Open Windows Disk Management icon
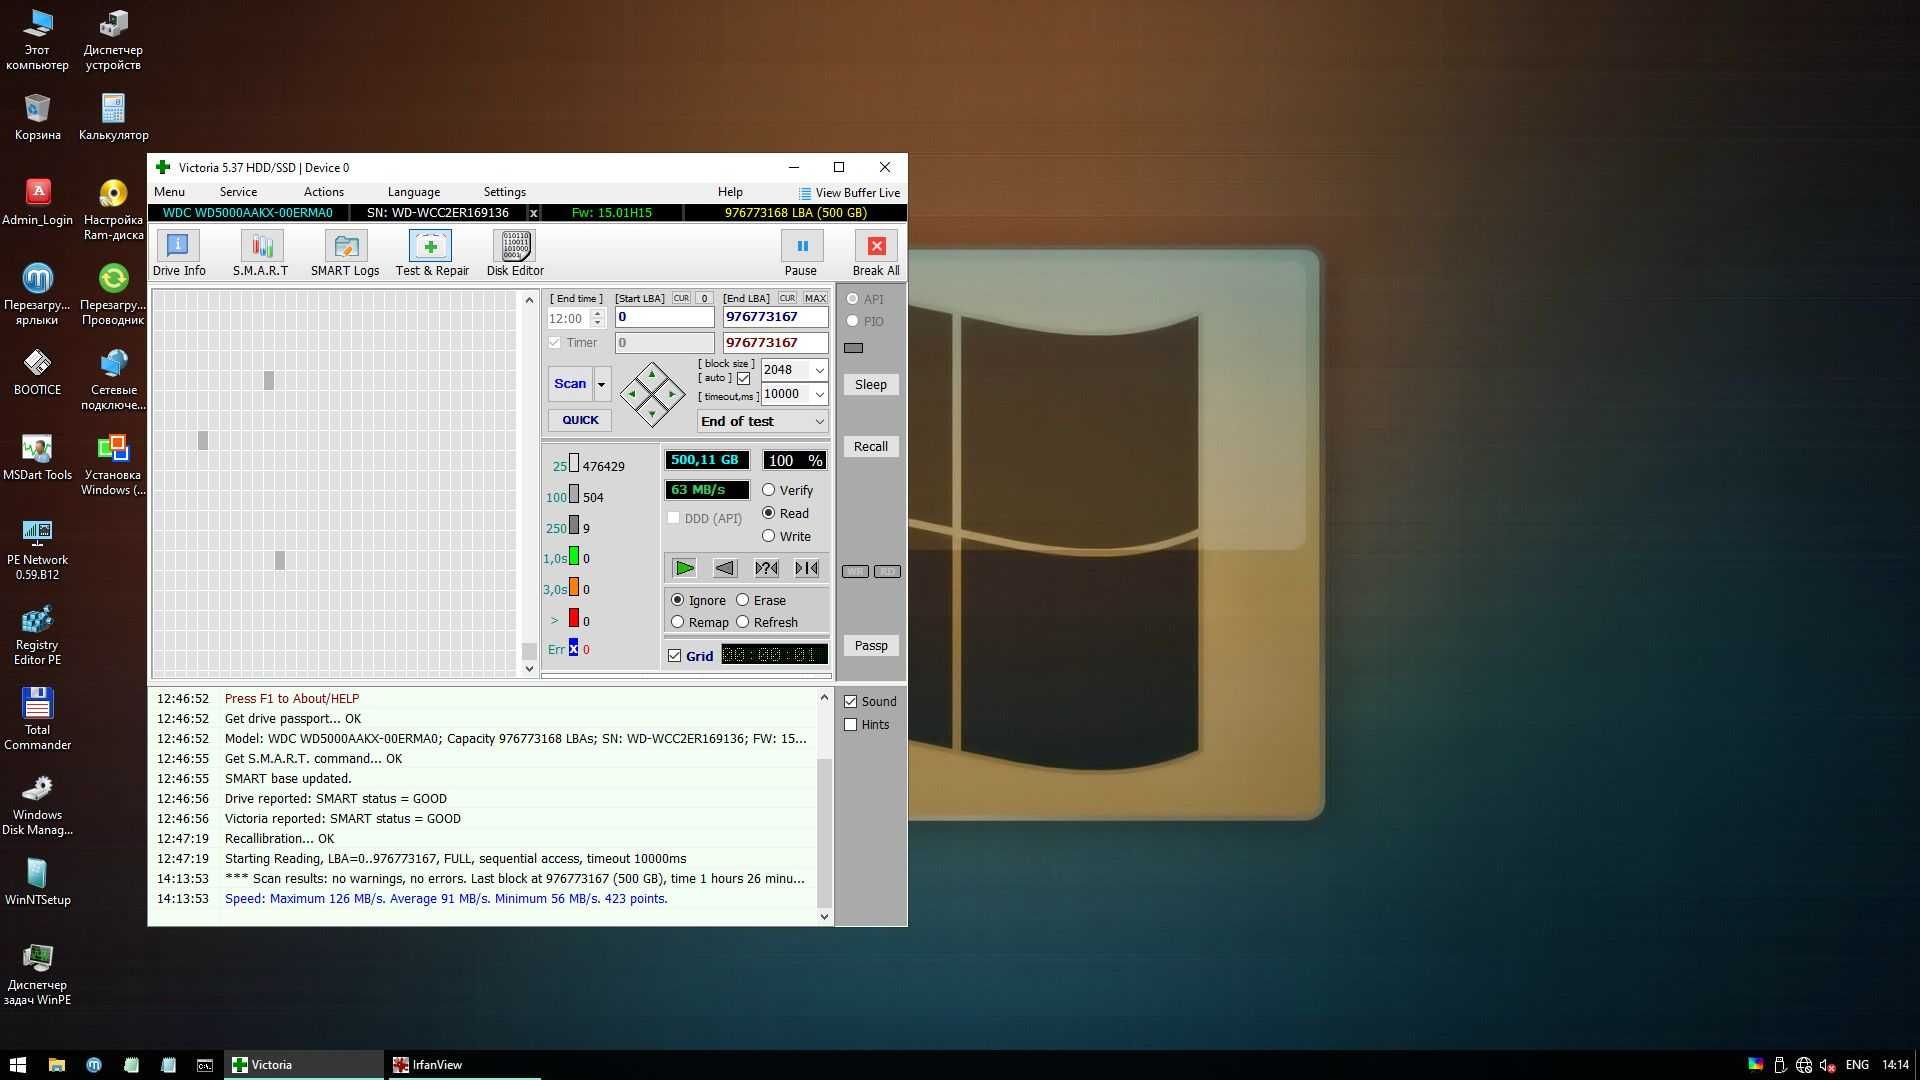The width and height of the screenshot is (1920, 1080). tap(37, 805)
